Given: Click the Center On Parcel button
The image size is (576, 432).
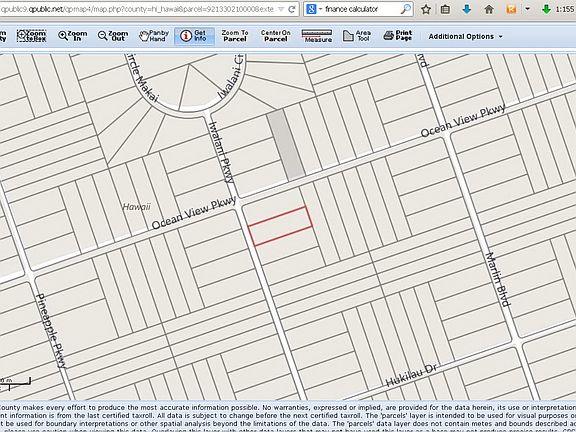Looking at the screenshot, I should pyautogui.click(x=276, y=36).
